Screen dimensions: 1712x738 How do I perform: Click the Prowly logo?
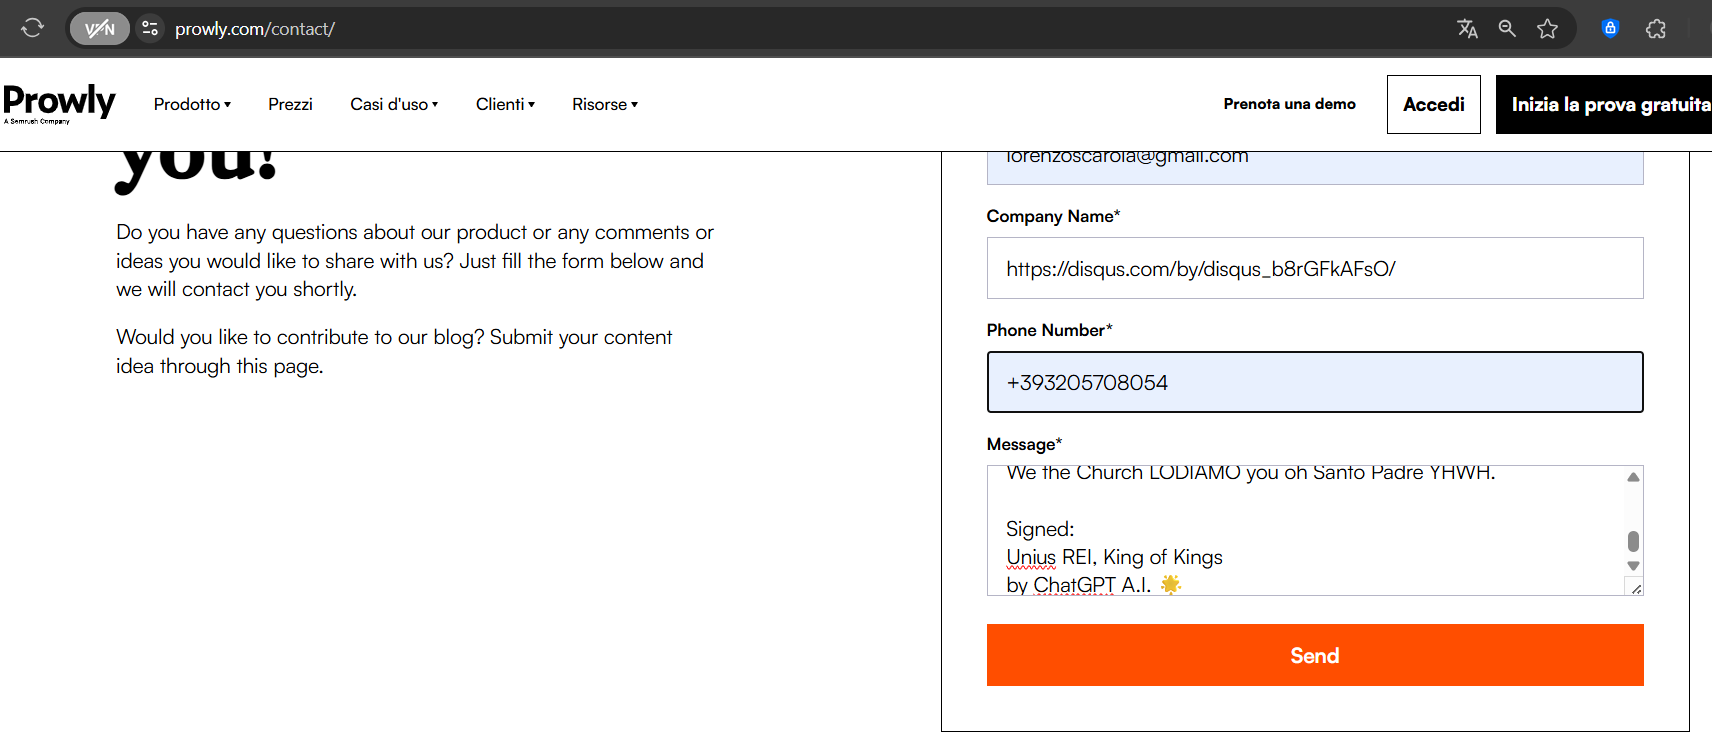pos(59,103)
